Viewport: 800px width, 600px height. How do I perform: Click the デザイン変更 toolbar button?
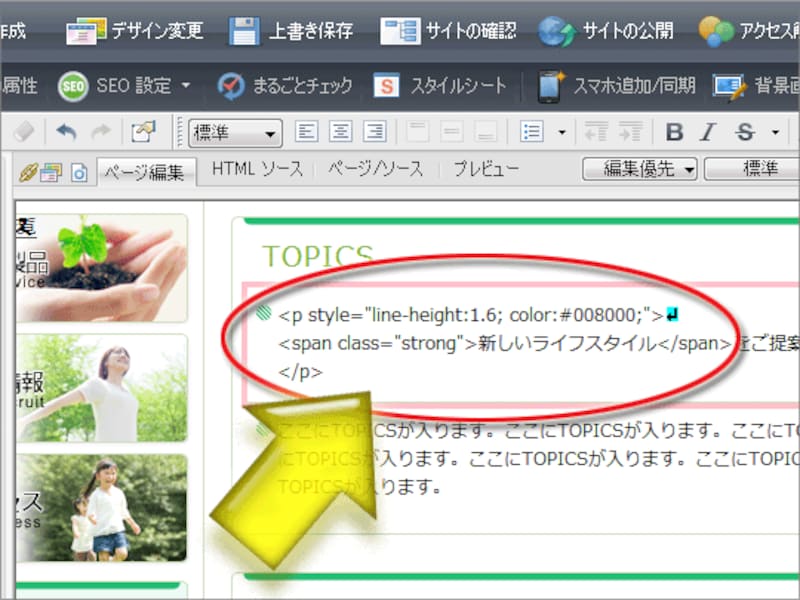click(135, 31)
